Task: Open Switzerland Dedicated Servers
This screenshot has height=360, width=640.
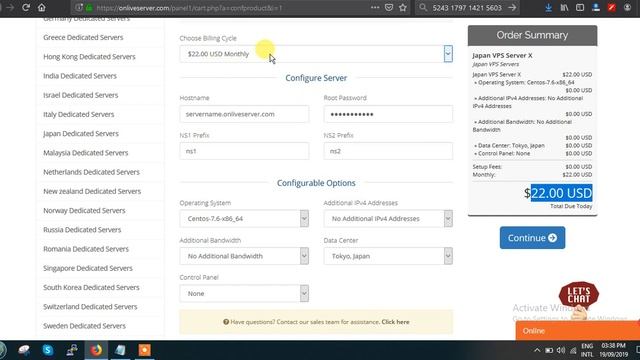Action: click(x=90, y=306)
